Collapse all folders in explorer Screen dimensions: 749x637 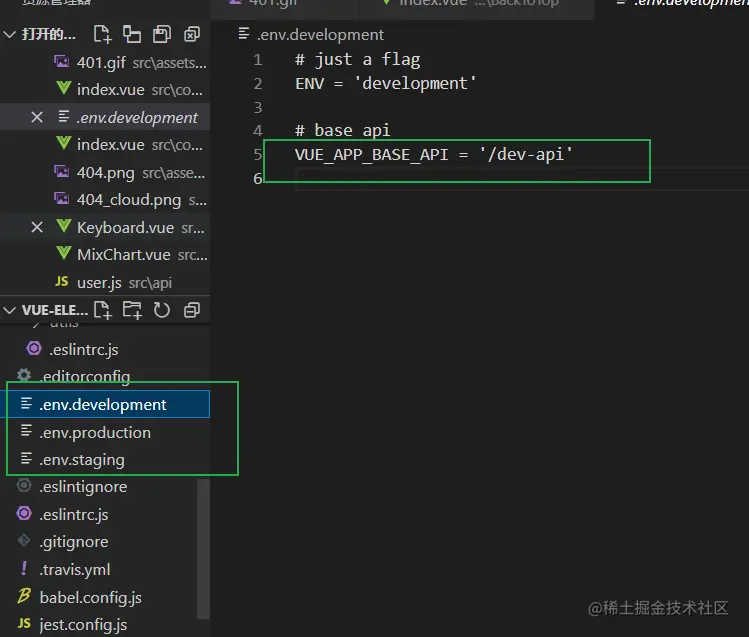[x=192, y=310]
